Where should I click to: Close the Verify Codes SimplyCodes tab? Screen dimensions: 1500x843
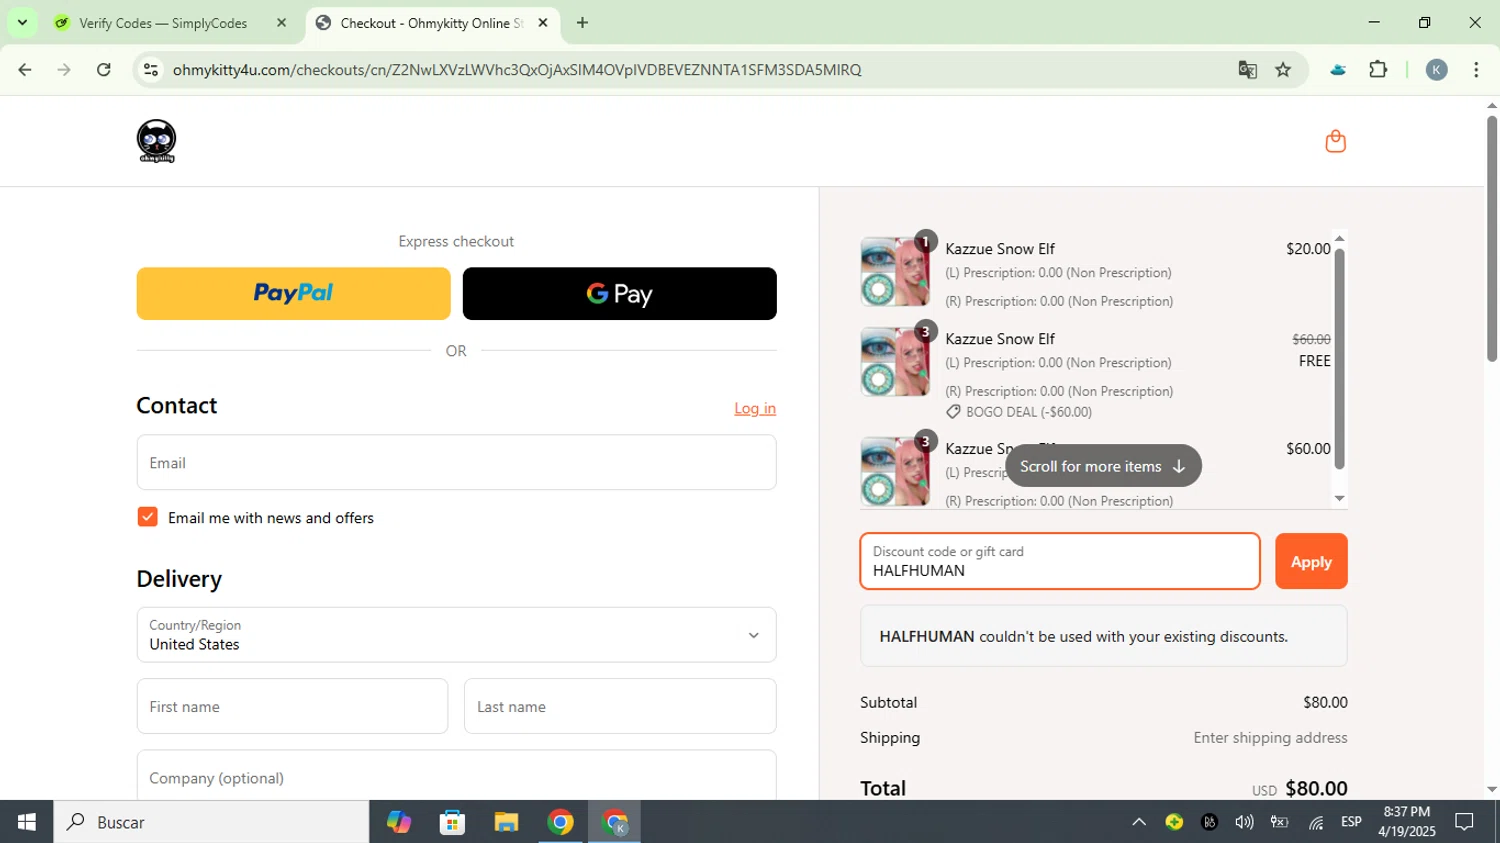click(x=281, y=23)
